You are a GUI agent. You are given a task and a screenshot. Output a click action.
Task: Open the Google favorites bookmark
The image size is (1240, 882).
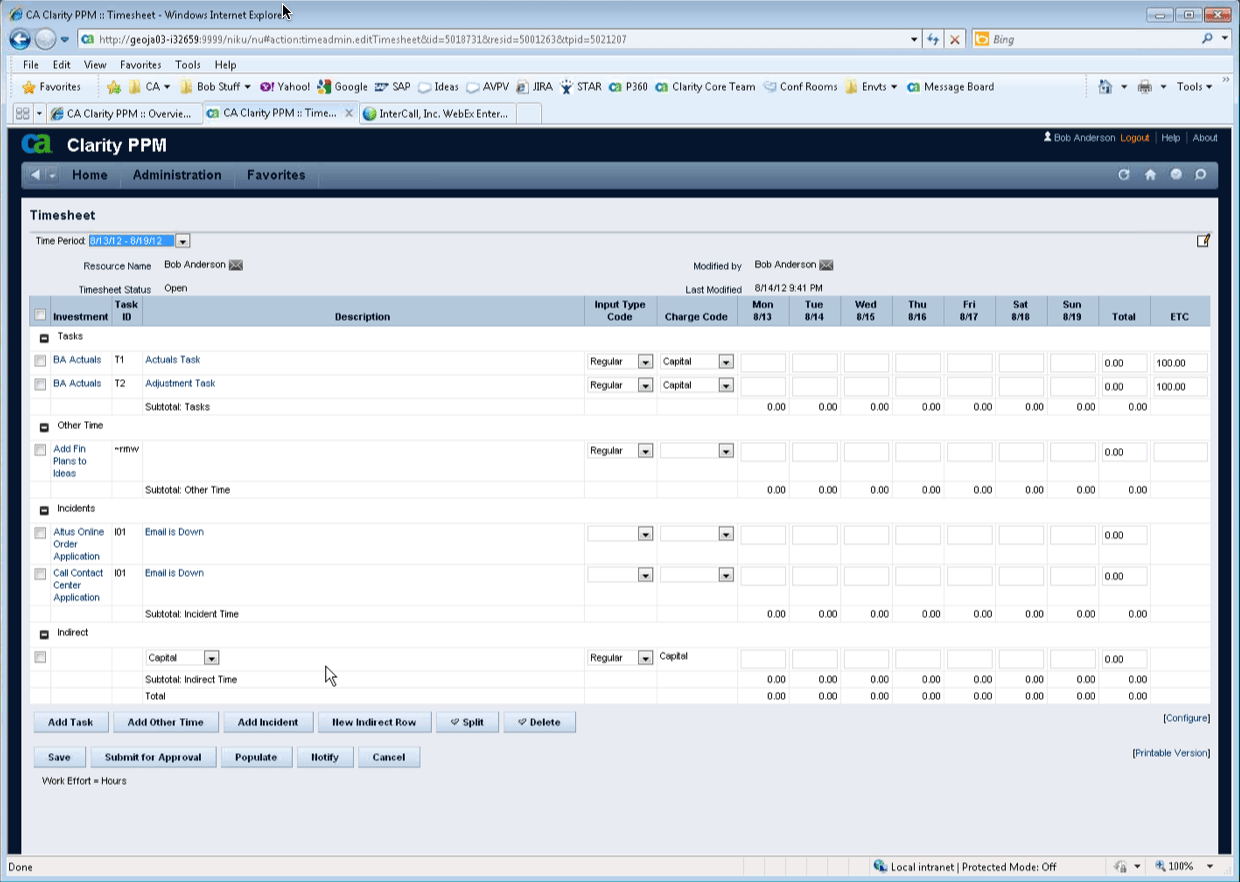(342, 87)
